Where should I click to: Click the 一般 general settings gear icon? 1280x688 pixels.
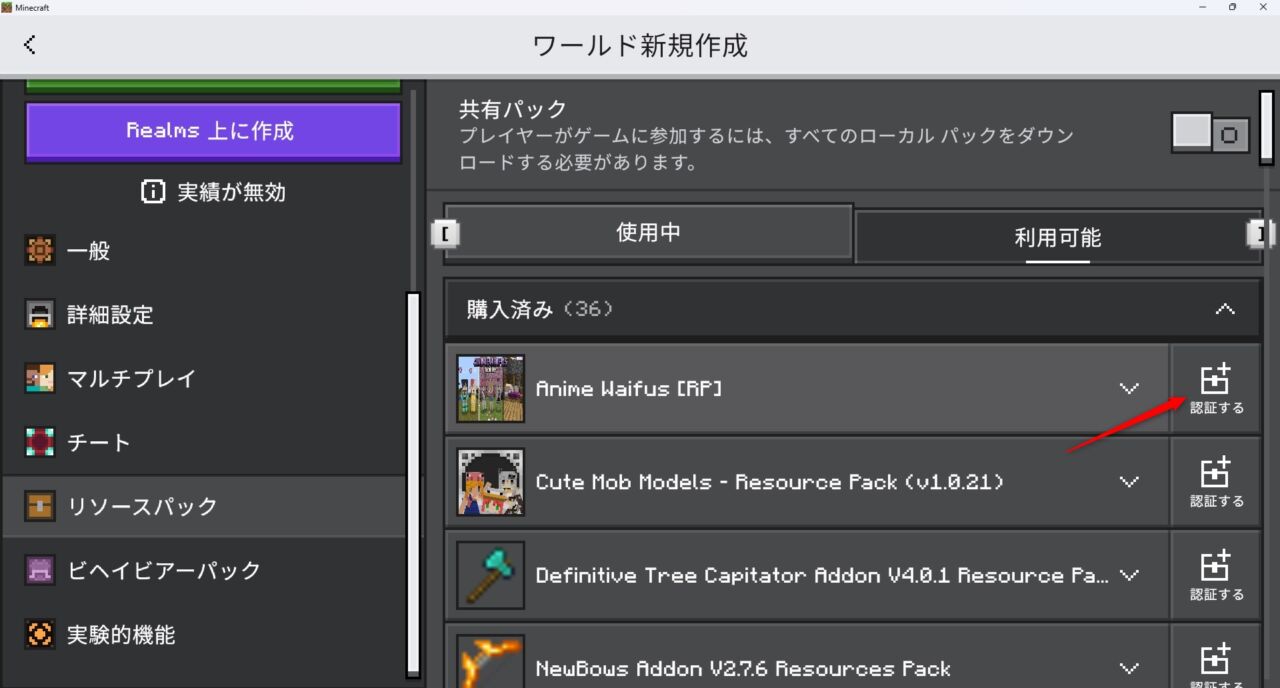[40, 251]
